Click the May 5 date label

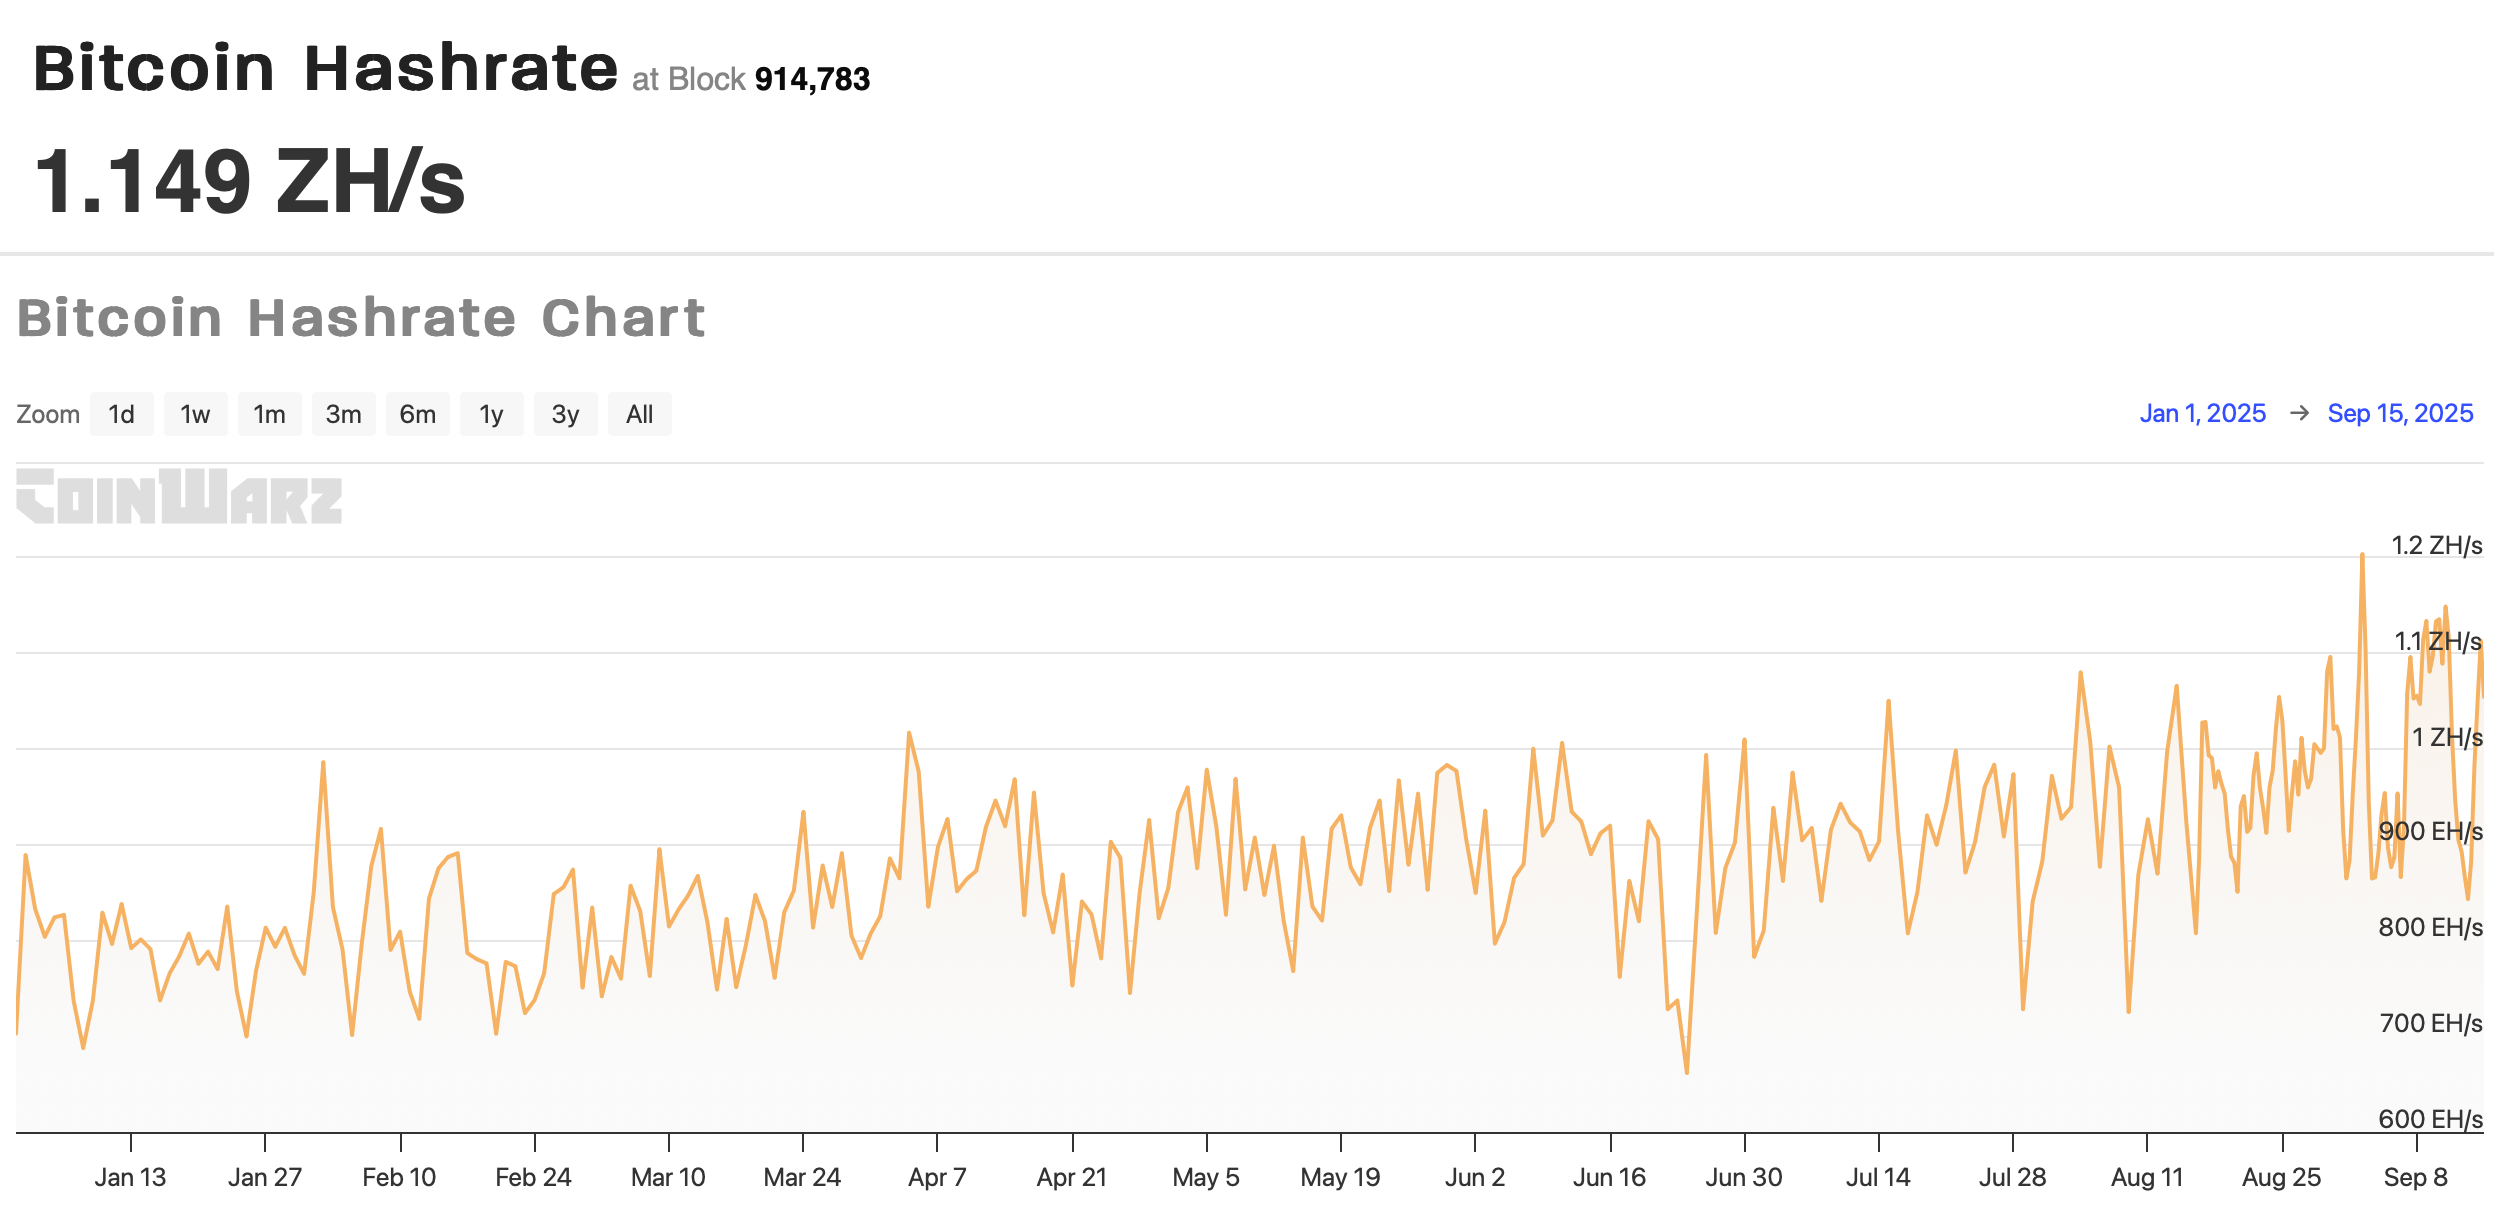(x=1206, y=1177)
